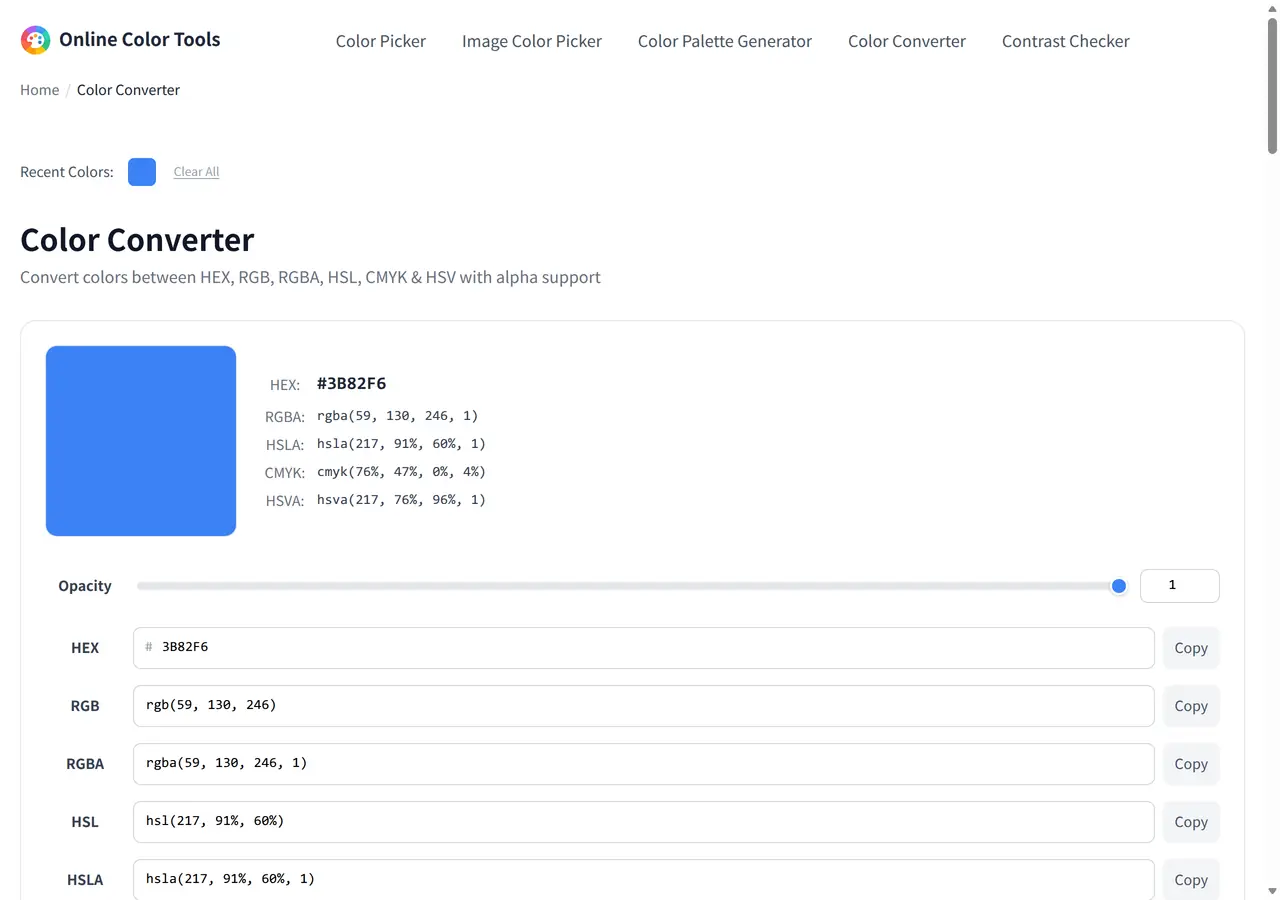Click into the RGB input field
This screenshot has width=1280, height=900.
tap(644, 706)
